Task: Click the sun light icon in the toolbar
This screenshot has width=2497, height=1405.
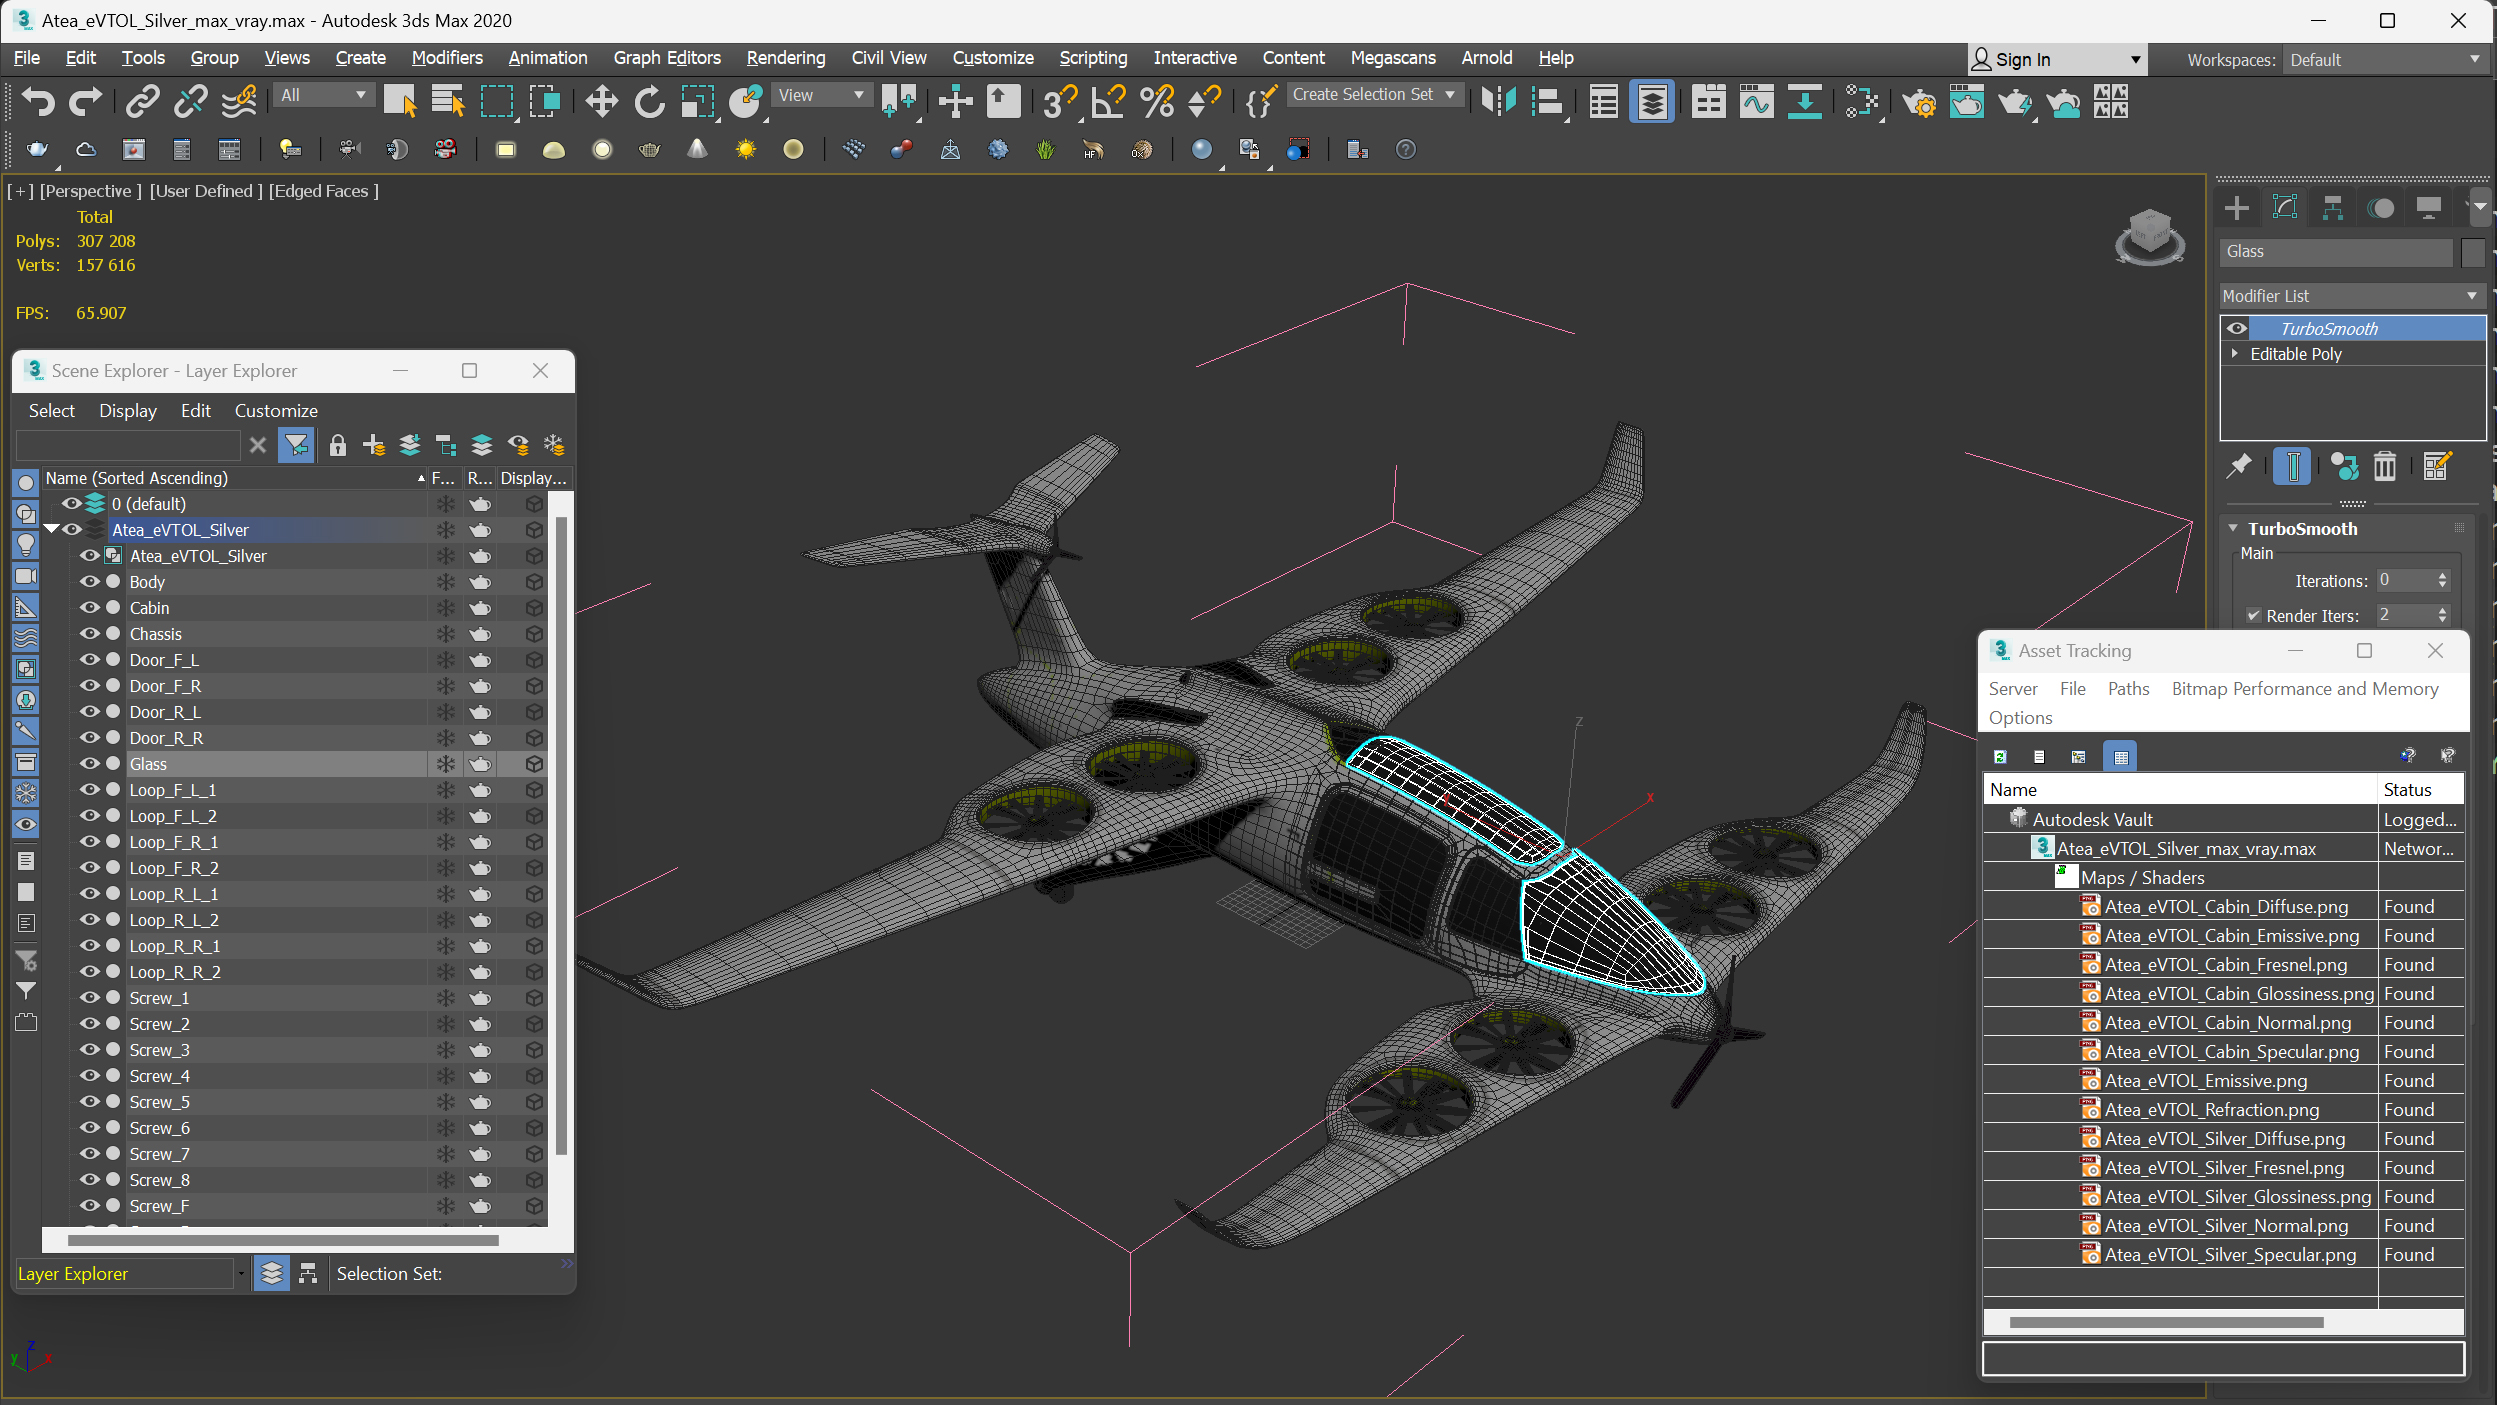Action: [x=745, y=149]
